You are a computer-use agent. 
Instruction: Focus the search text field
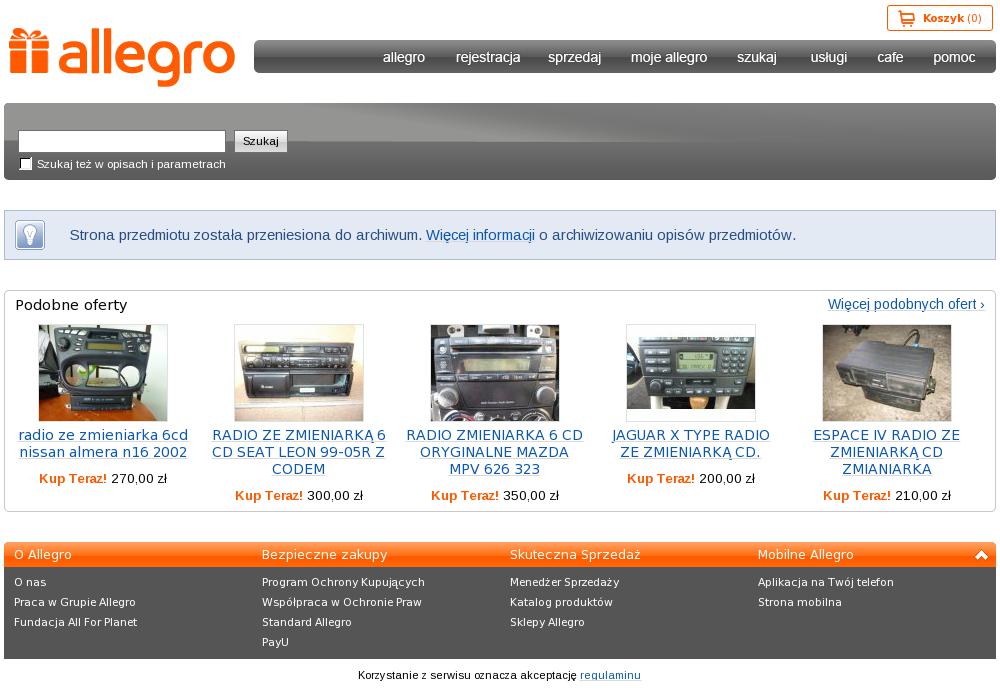click(x=122, y=141)
